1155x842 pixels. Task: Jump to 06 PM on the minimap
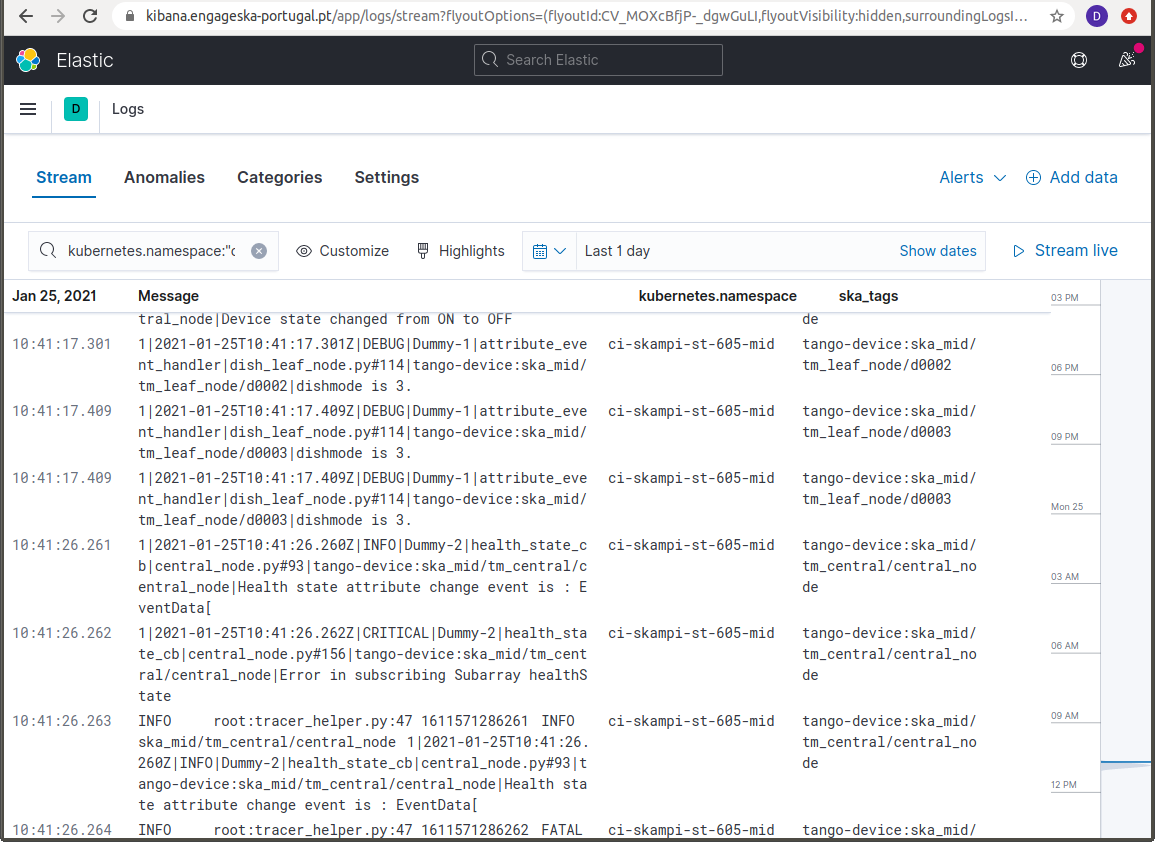click(x=1064, y=368)
